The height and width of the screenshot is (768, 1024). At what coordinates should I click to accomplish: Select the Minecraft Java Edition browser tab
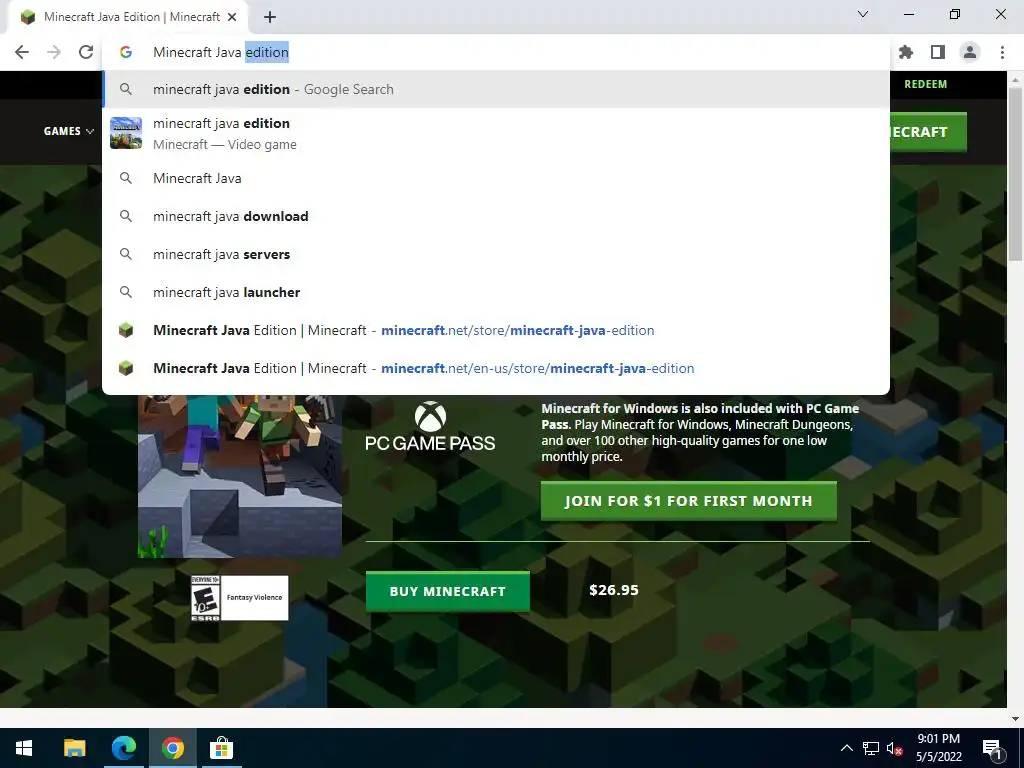point(127,18)
